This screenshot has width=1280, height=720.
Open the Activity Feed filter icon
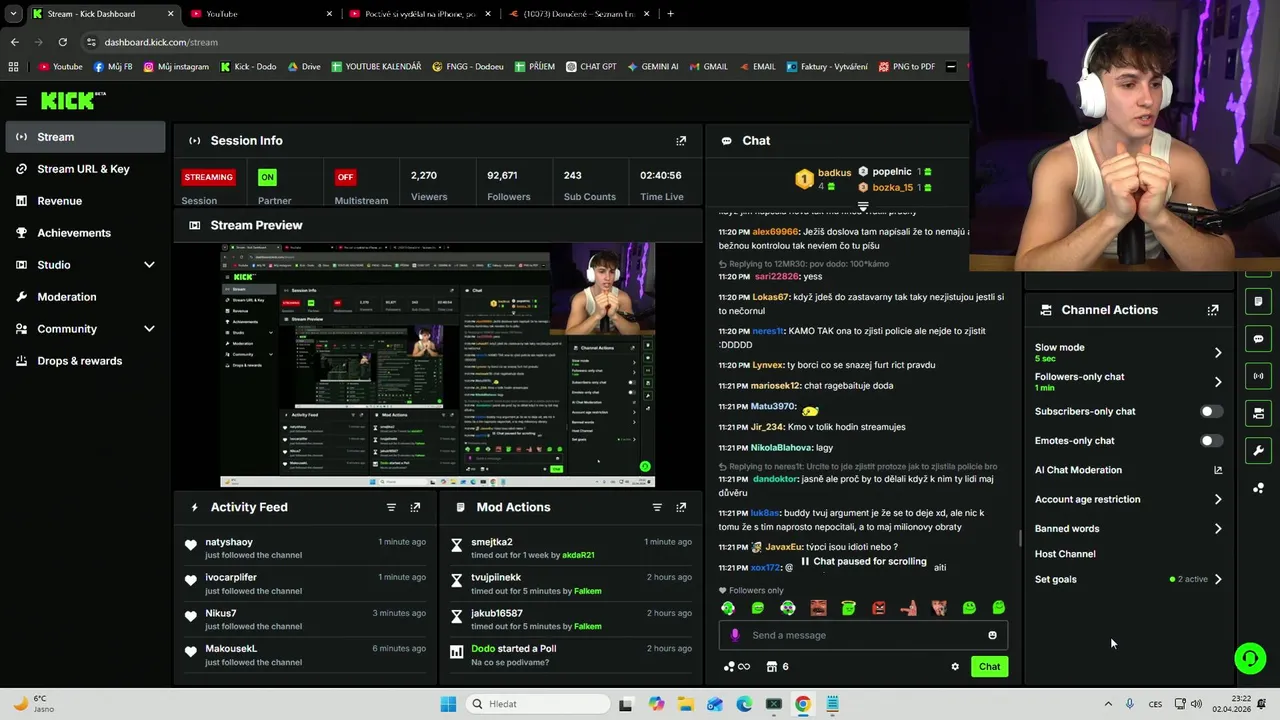[391, 507]
